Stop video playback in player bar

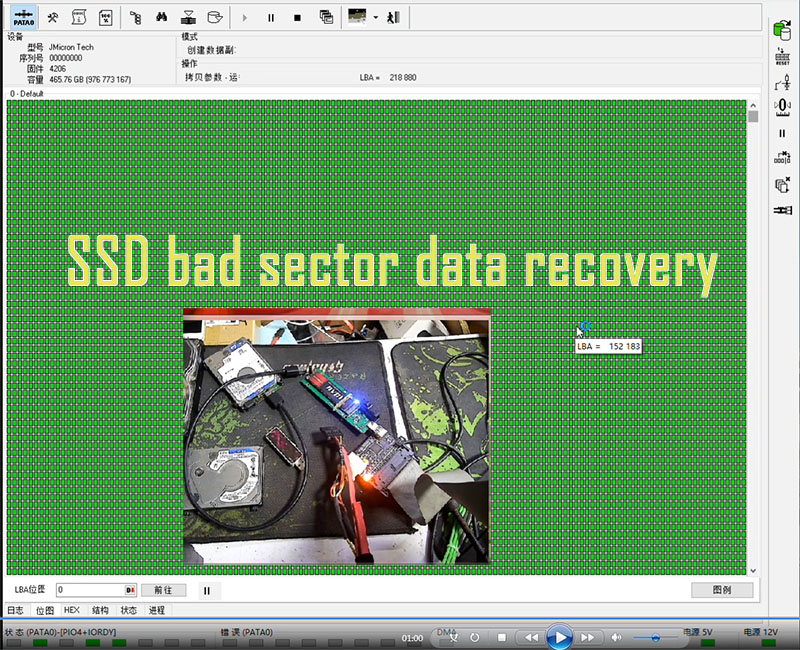pyautogui.click(x=502, y=637)
